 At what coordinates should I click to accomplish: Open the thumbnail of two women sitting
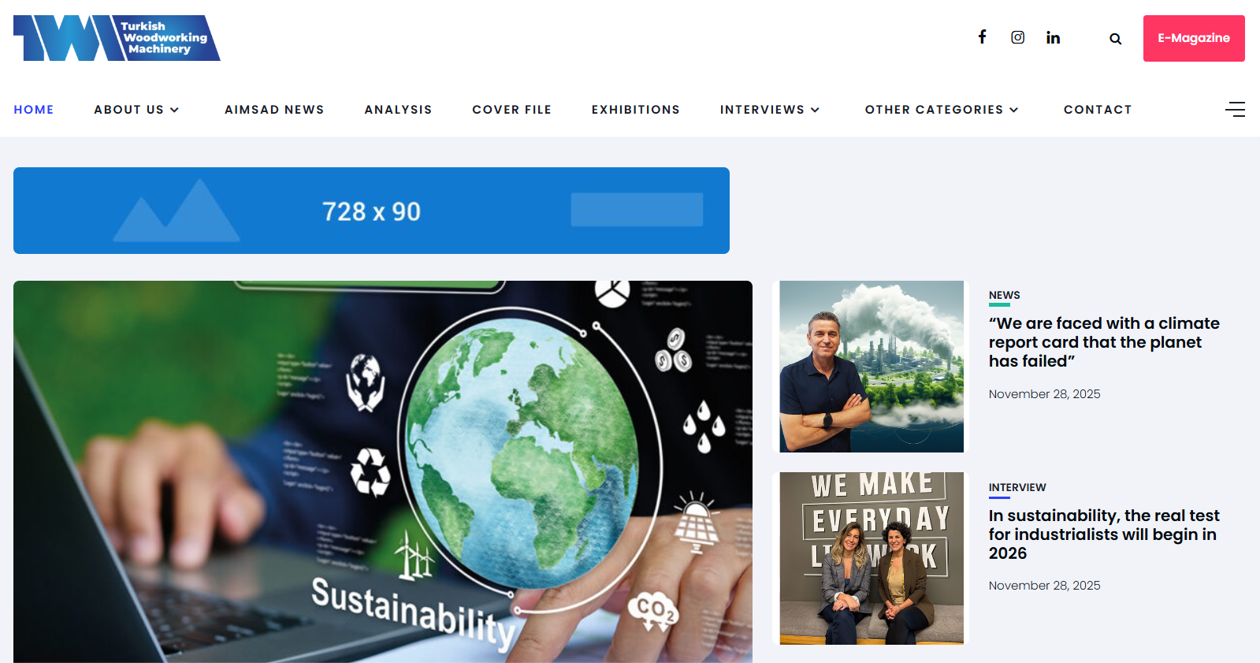(x=872, y=558)
